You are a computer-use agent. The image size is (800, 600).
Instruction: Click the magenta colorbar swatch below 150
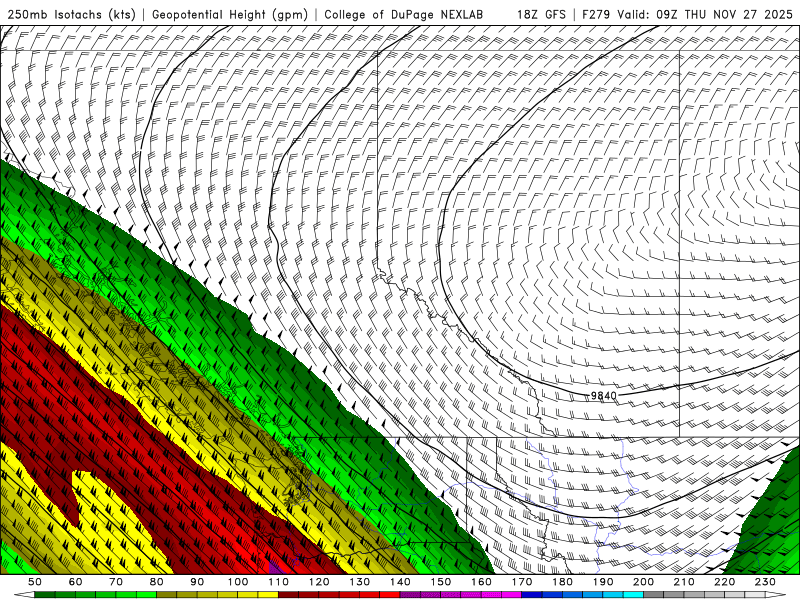[x=451, y=595]
